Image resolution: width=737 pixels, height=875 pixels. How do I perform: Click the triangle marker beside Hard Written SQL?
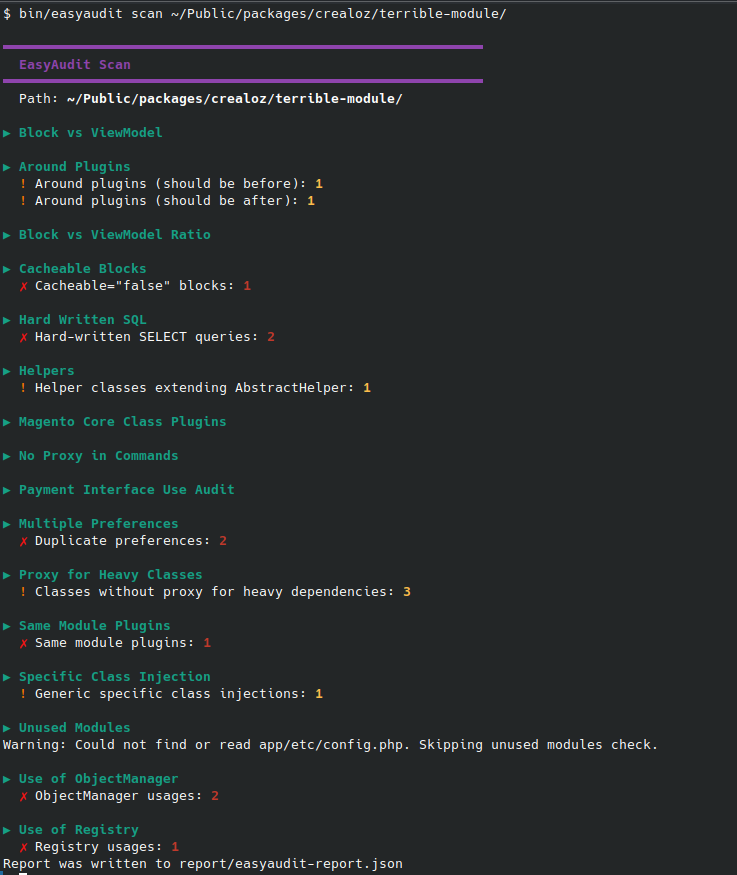point(7,320)
